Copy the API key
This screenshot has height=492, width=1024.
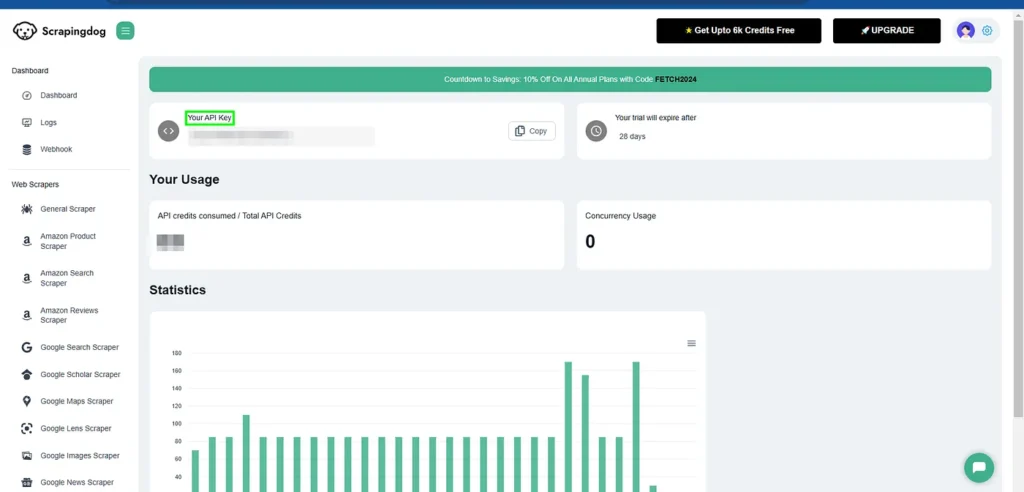[531, 131]
